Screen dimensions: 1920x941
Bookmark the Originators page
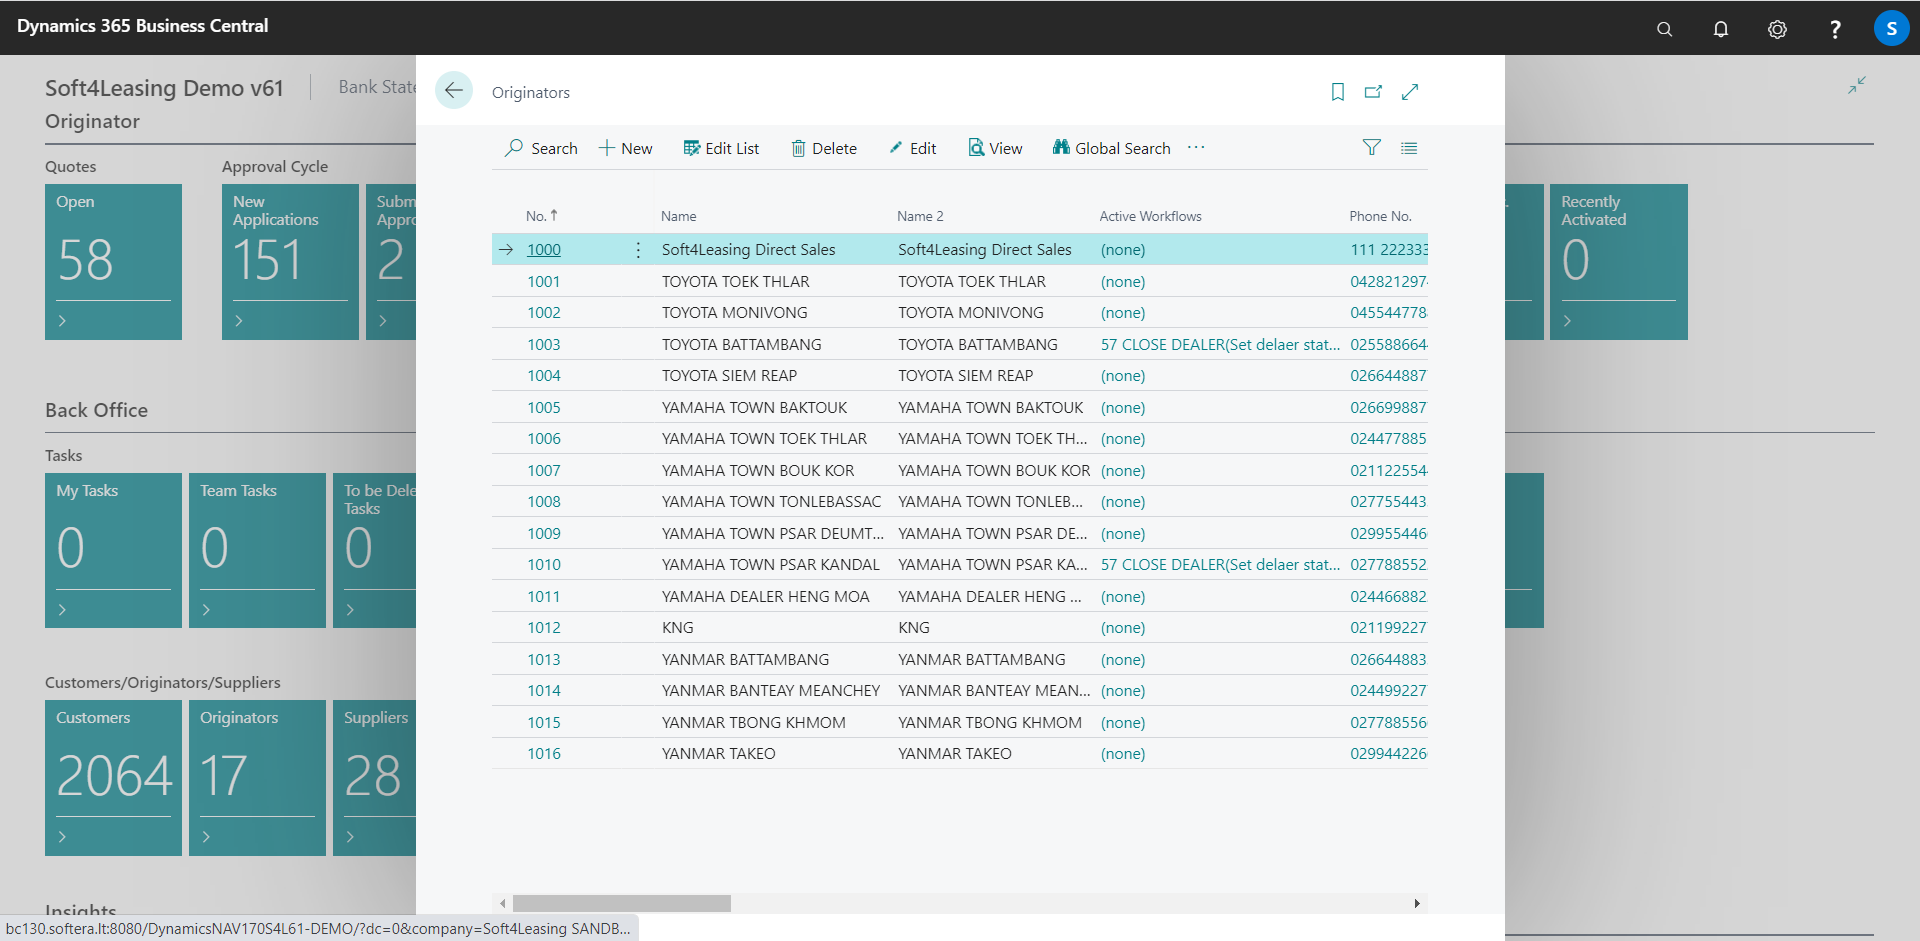pyautogui.click(x=1337, y=91)
